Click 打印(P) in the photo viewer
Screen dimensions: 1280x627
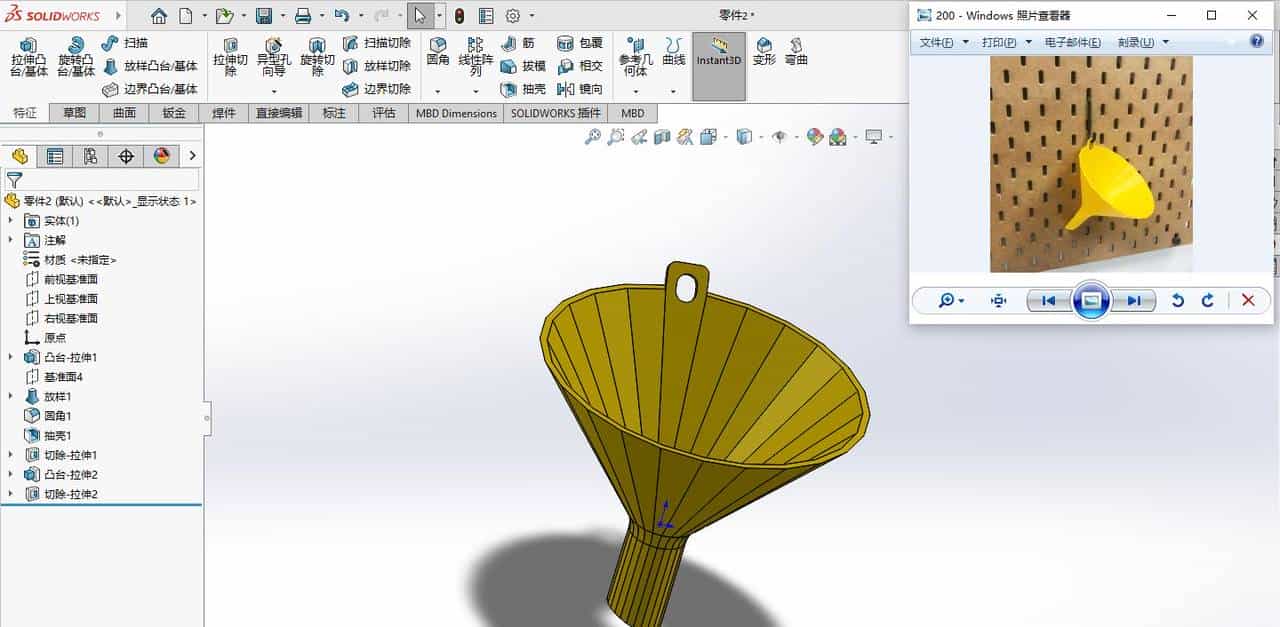point(1000,41)
